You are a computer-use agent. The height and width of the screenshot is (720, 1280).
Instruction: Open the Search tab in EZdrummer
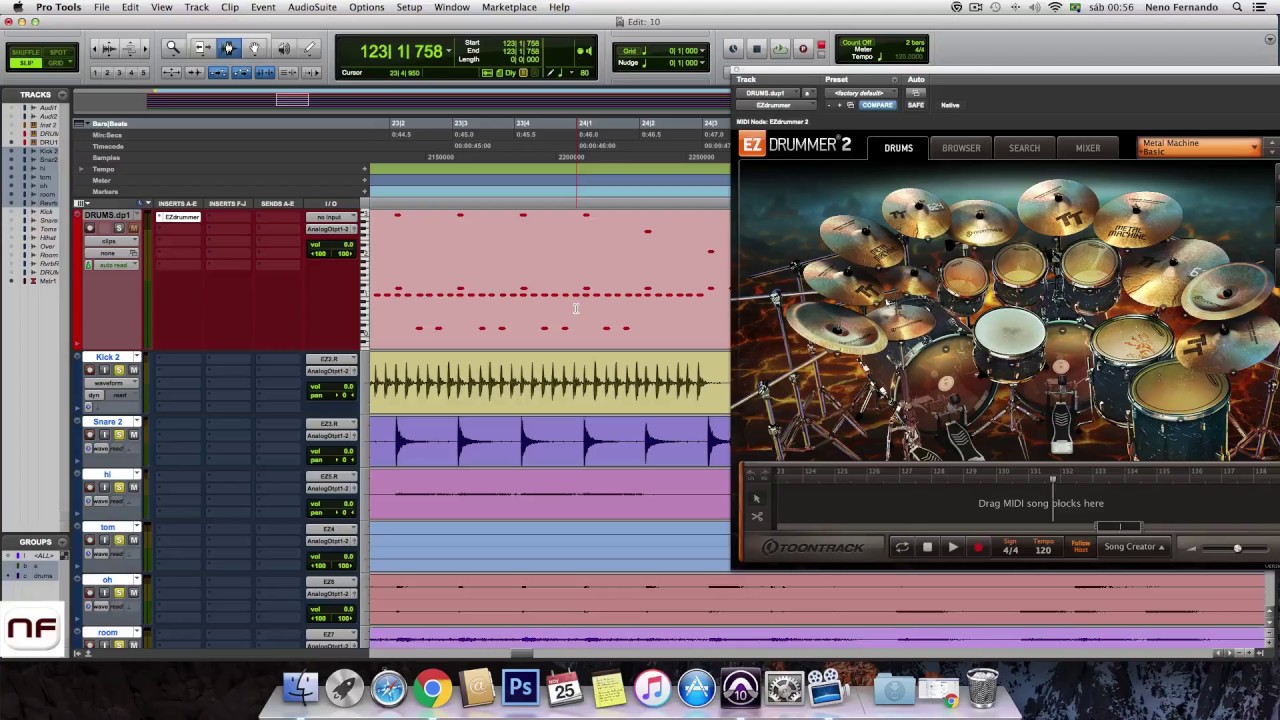click(1024, 148)
